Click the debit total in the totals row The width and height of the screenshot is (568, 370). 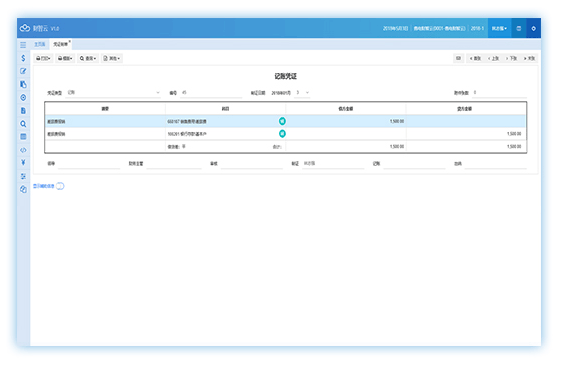(397, 146)
